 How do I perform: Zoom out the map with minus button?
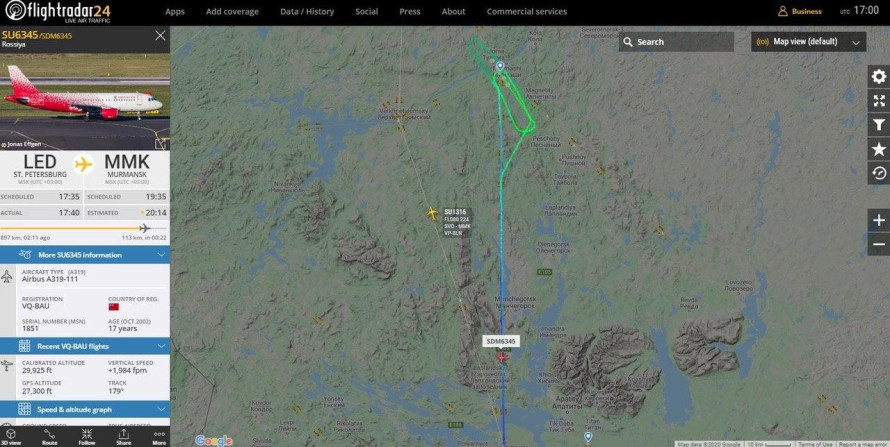point(879,244)
